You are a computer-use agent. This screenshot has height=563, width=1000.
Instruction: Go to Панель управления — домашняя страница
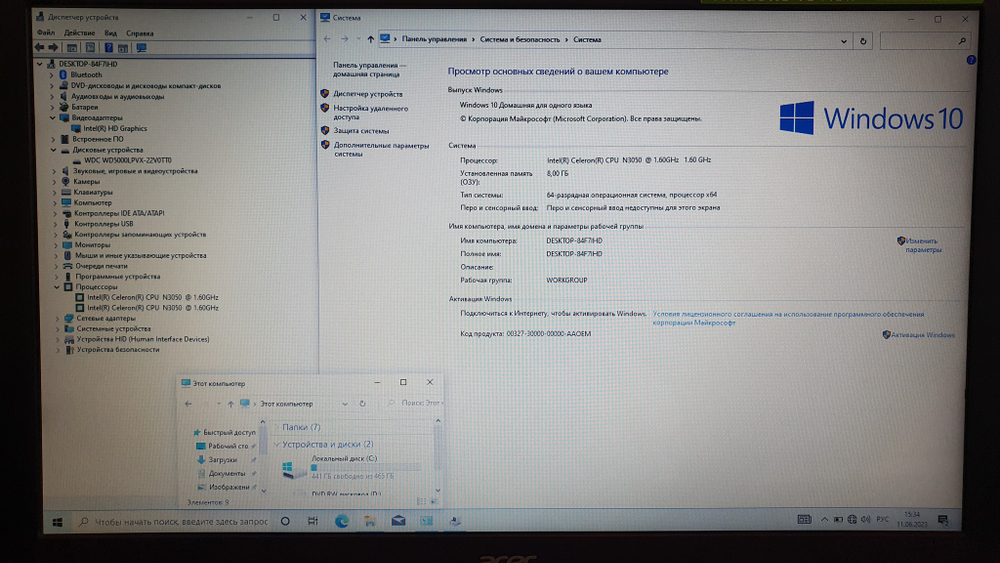[369, 69]
